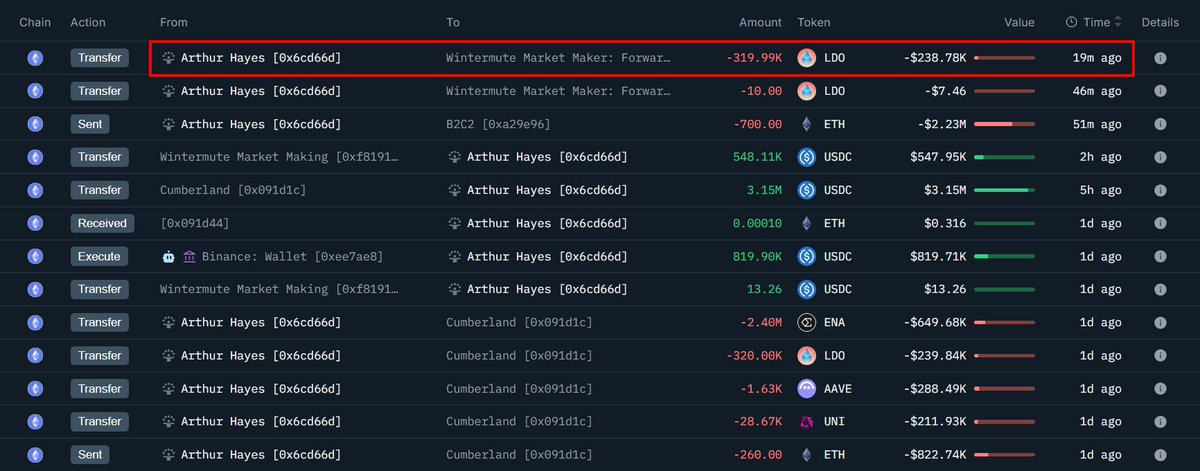Sort transactions by the Time column

pyautogui.click(x=1096, y=22)
